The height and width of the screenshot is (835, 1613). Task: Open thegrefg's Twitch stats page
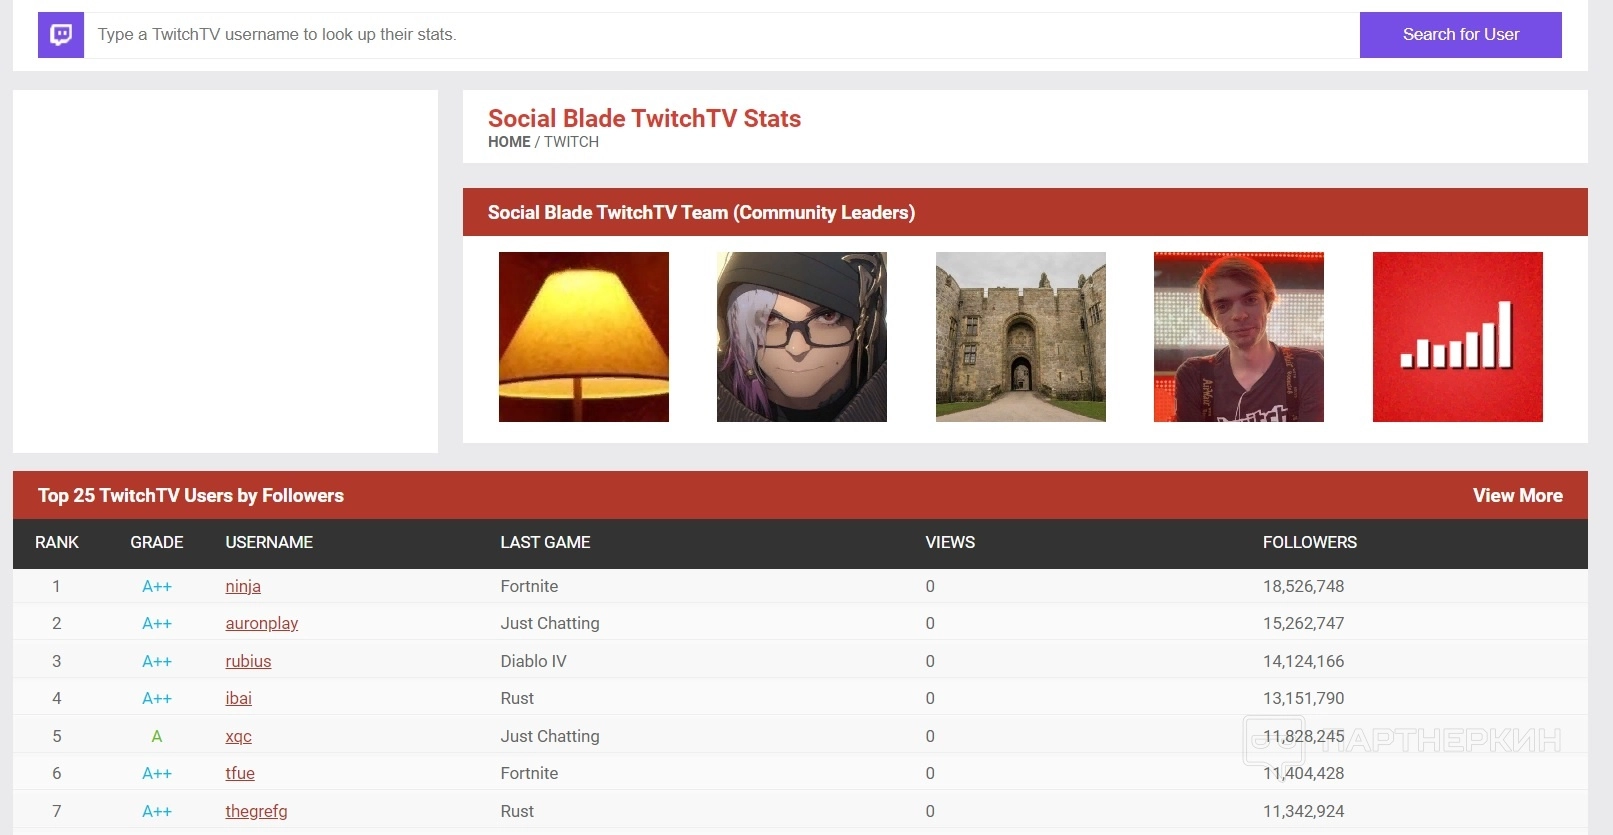pyautogui.click(x=256, y=811)
